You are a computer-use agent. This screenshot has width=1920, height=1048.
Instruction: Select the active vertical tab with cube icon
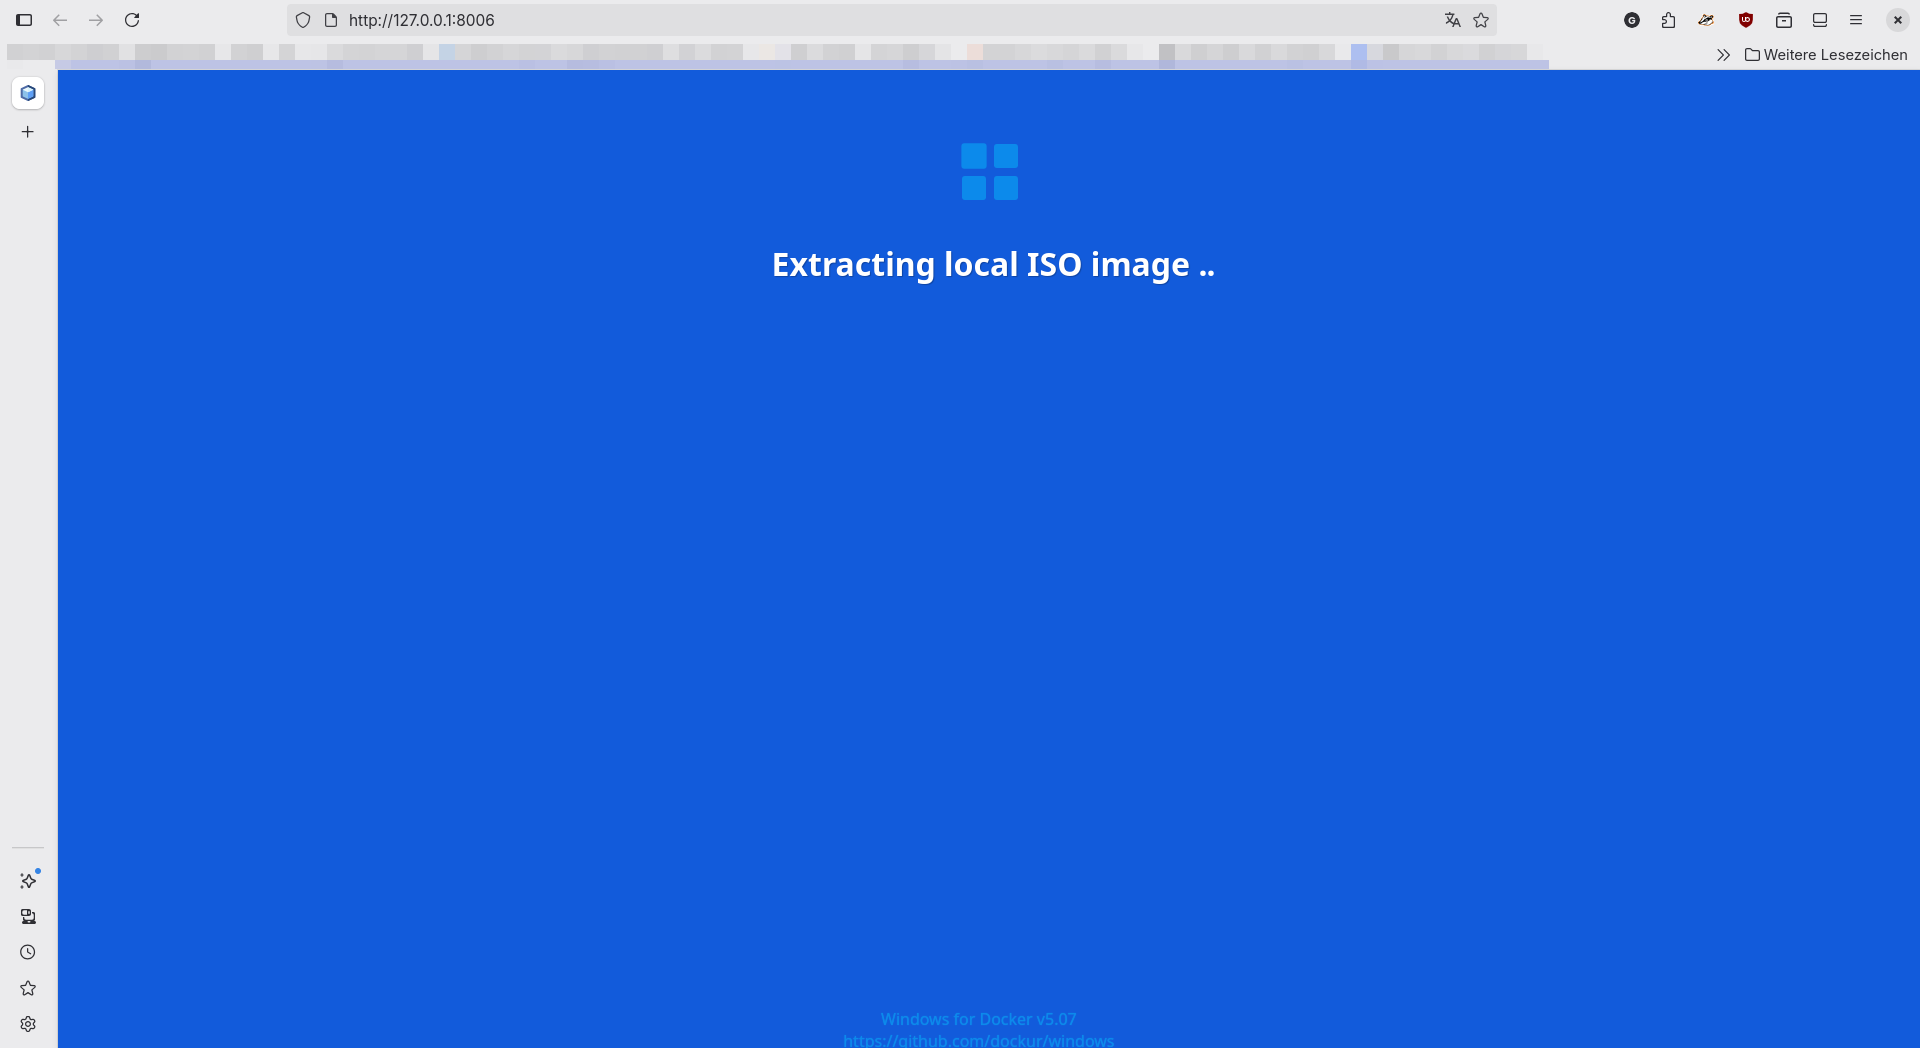28,93
